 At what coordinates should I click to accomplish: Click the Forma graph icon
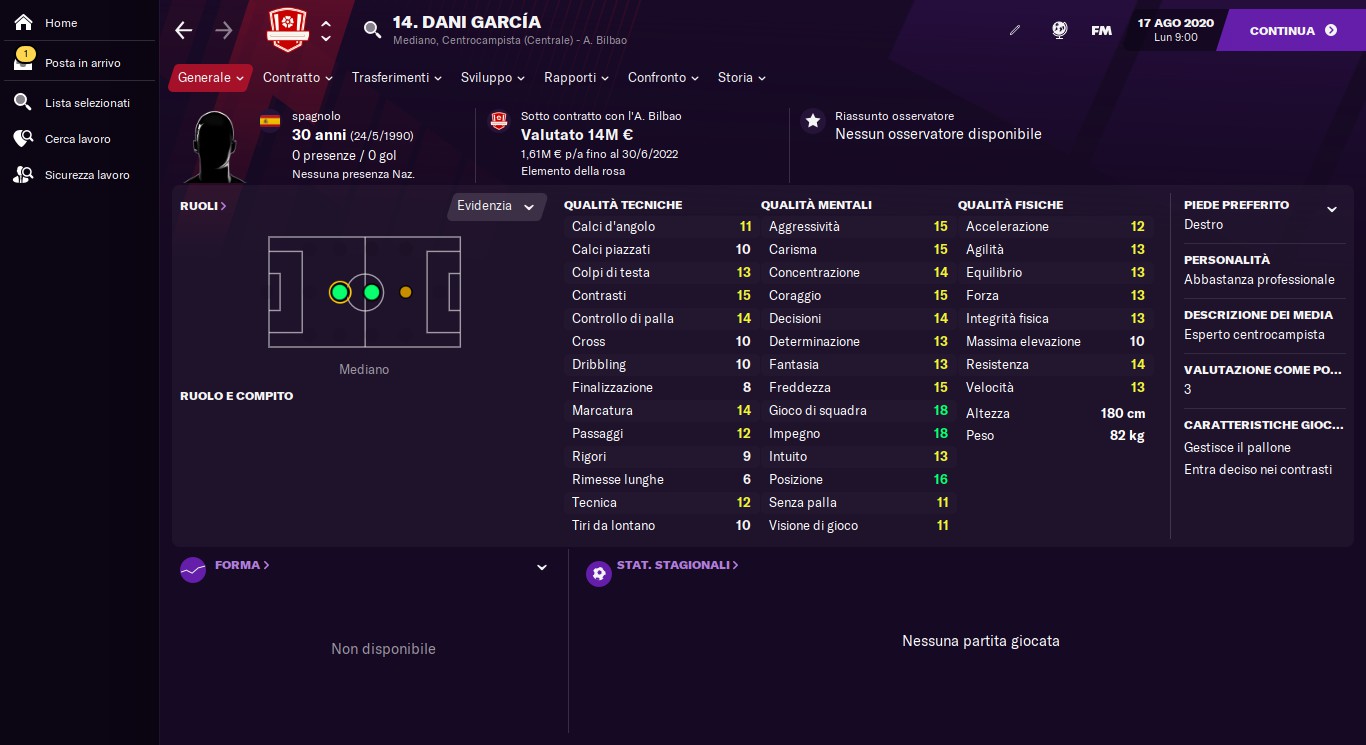193,570
